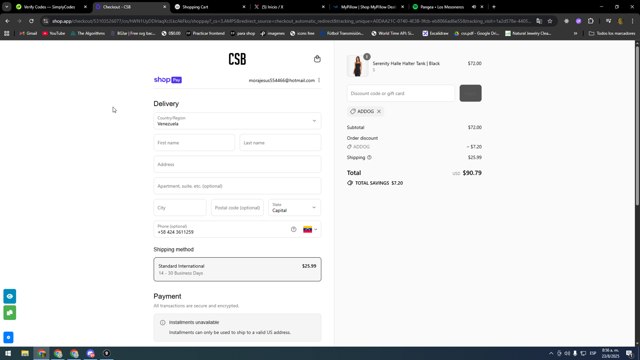Go forward with browser forward arrow
640x360 pixels.
click(x=19, y=21)
